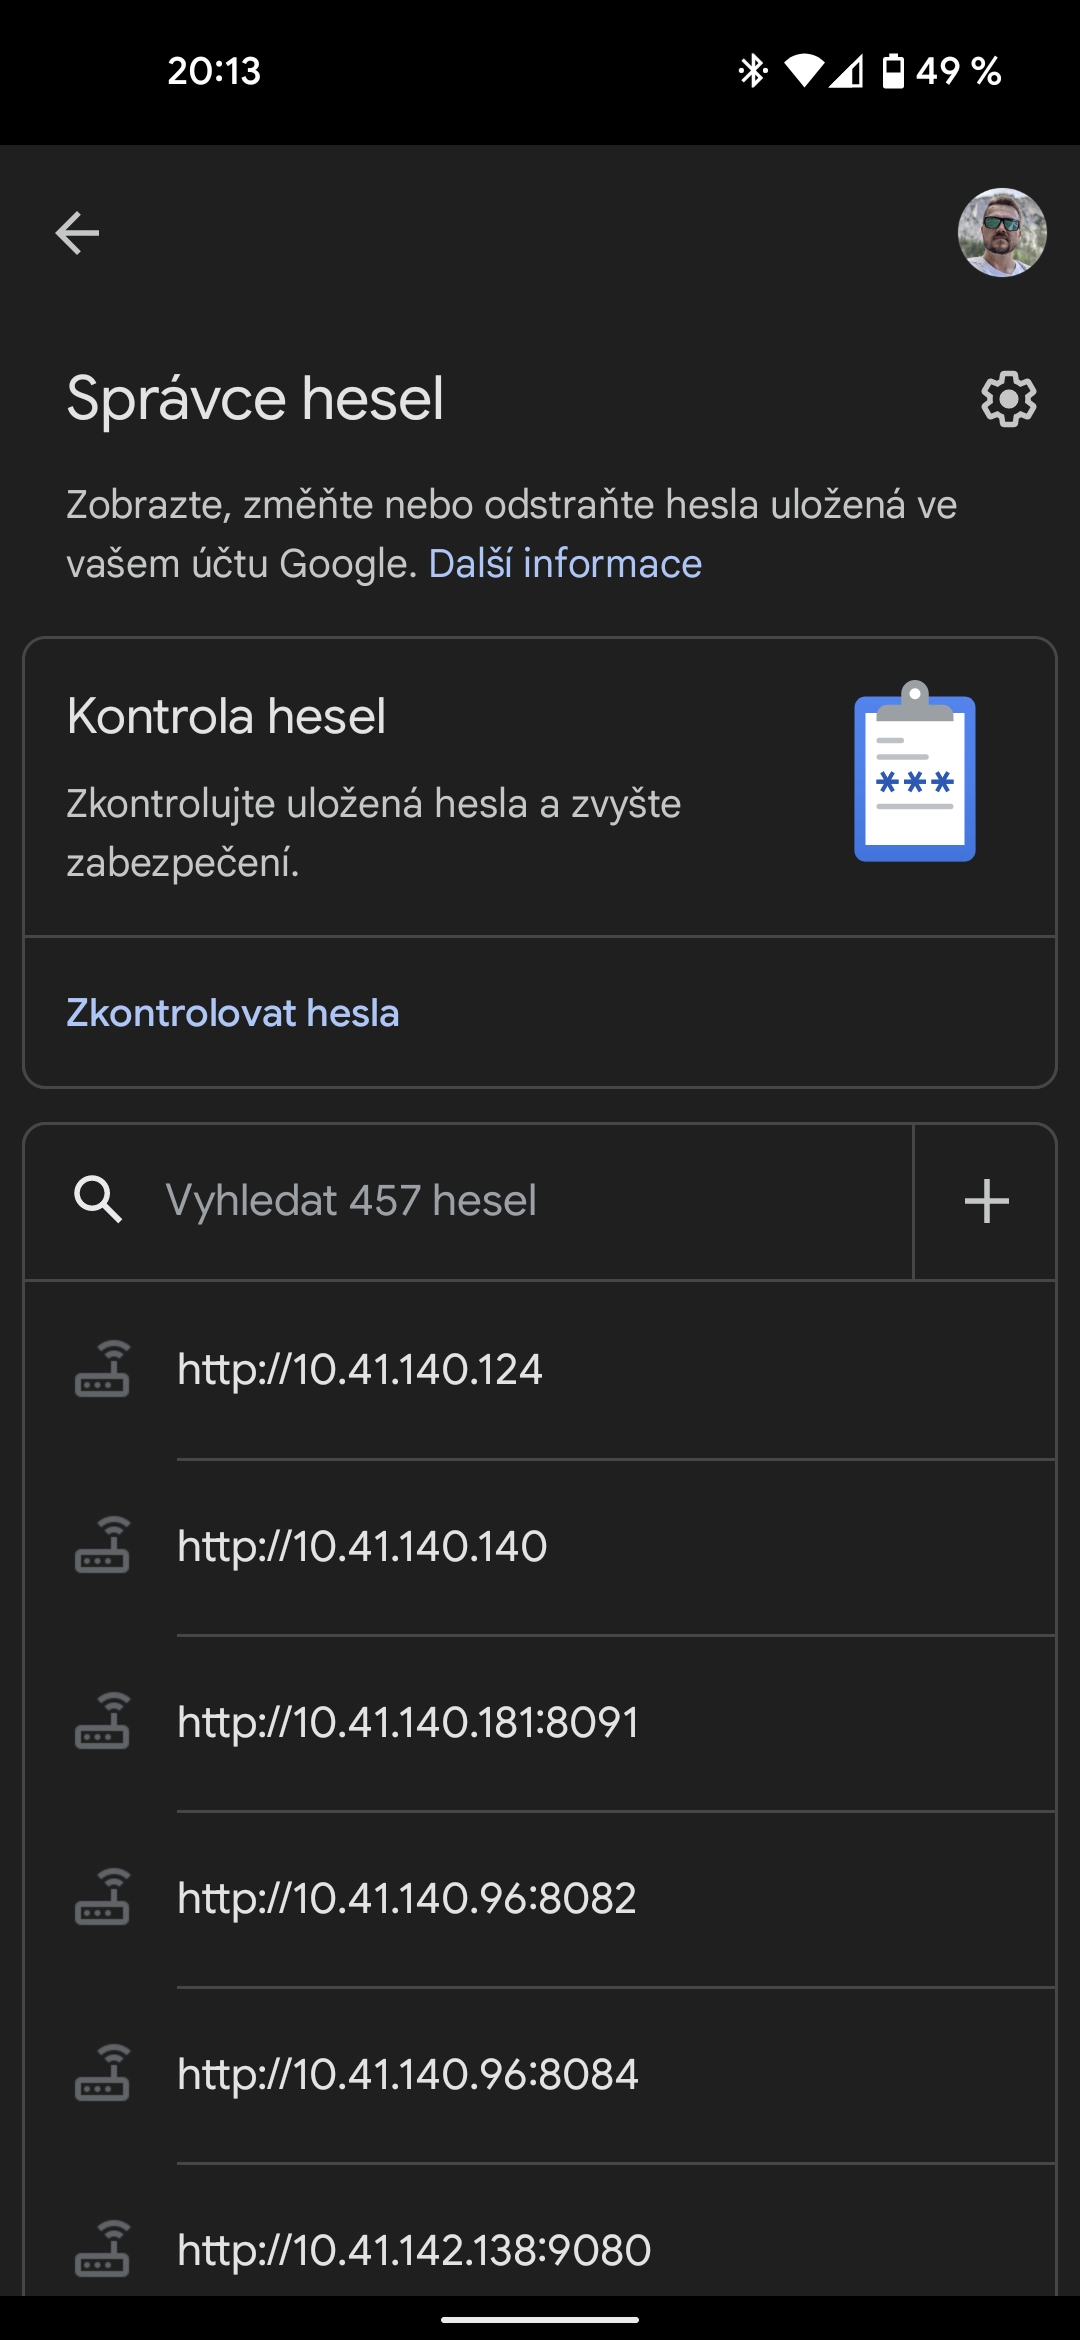Open the http://10.41.140.96:8084 entry

(x=408, y=2074)
